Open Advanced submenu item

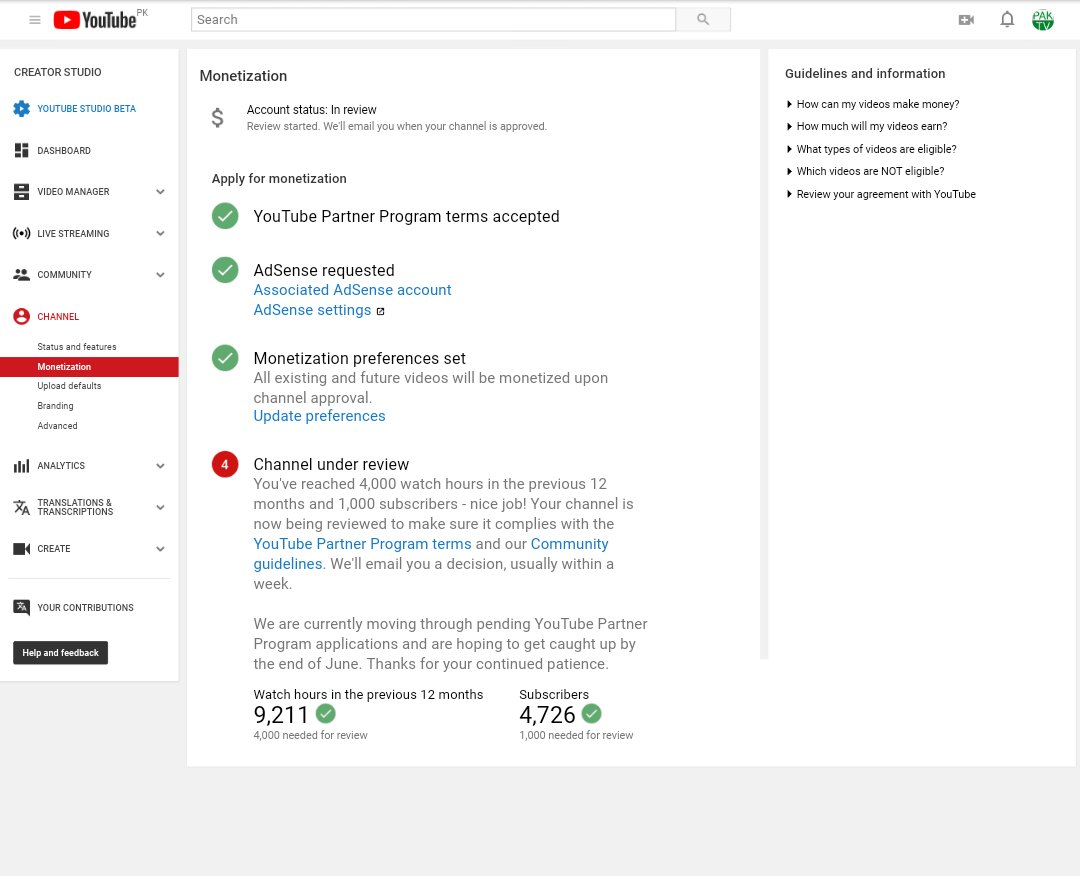(57, 426)
